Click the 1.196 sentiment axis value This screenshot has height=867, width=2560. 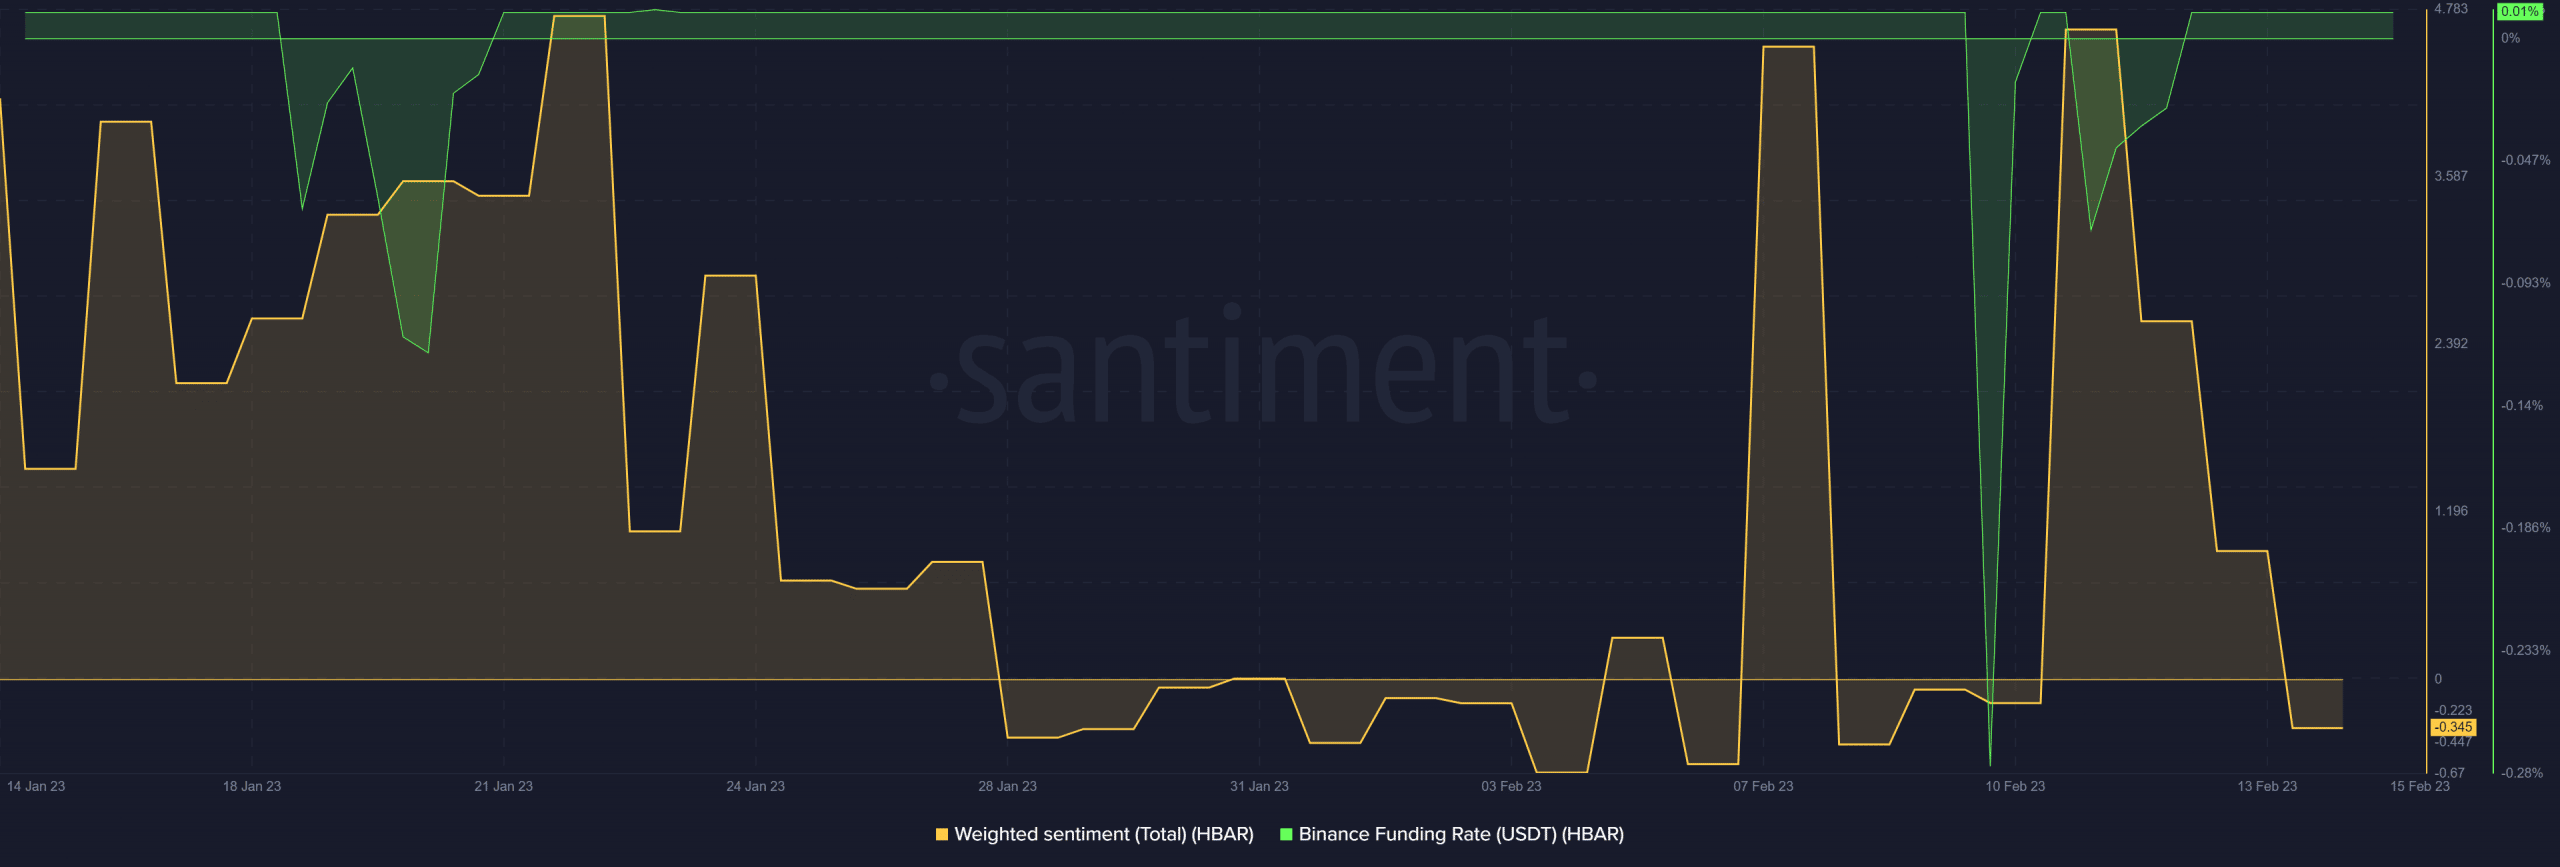(x=2451, y=511)
